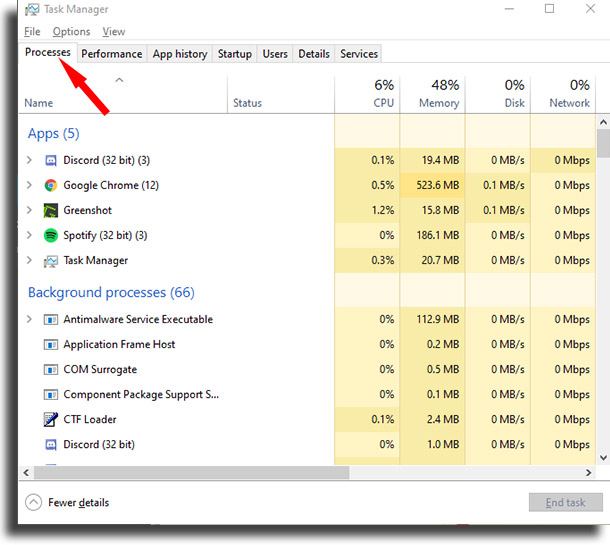Click the End task button
610x545 pixels.
(x=565, y=502)
